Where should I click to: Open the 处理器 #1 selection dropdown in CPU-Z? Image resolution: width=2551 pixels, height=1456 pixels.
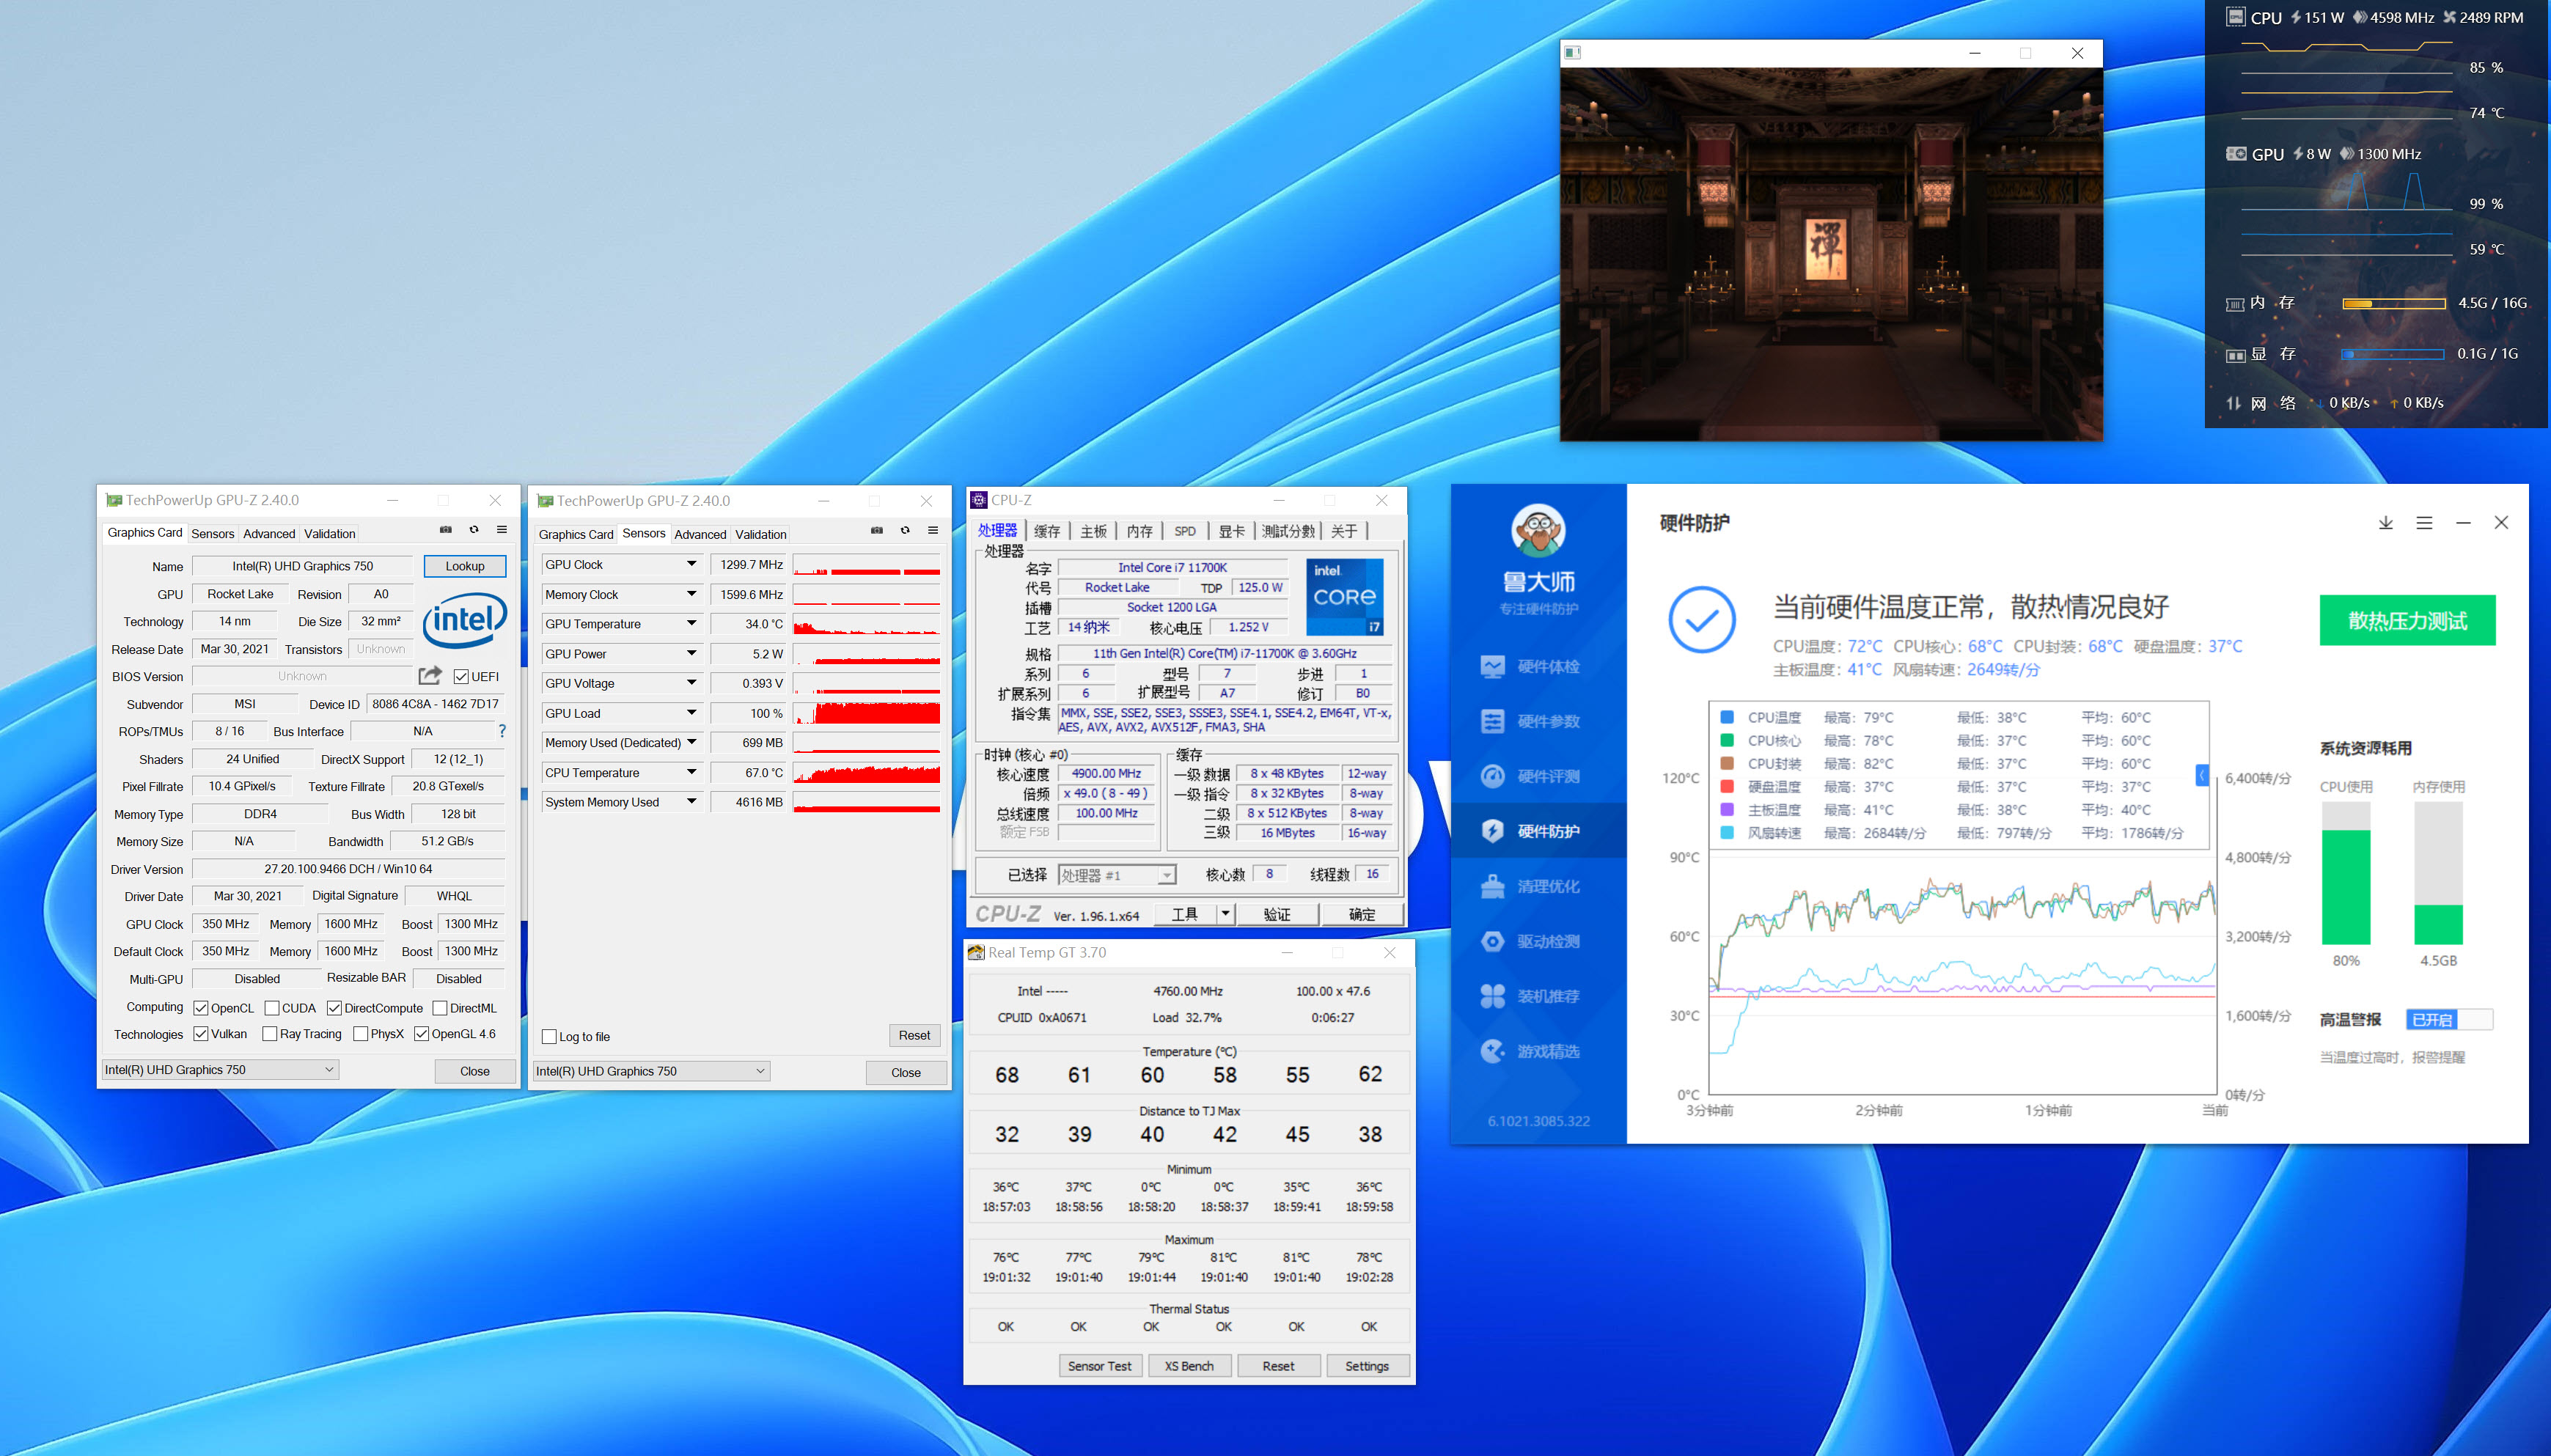pos(1116,875)
